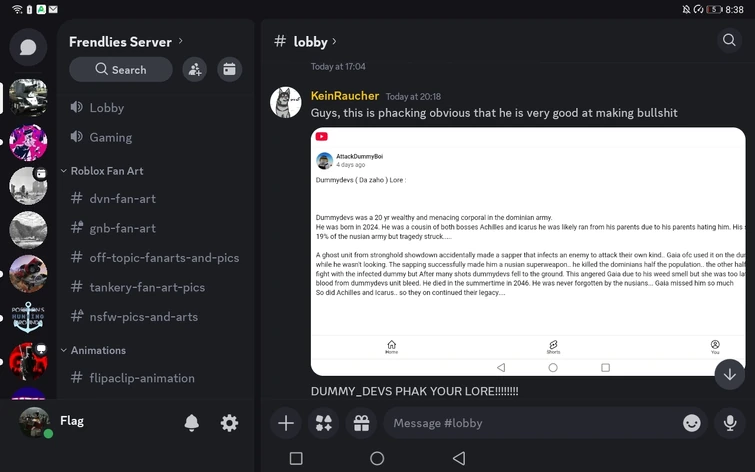Screen dimensions: 755x472
Task: Open user settings gear icon
Action: pyautogui.click(x=229, y=423)
